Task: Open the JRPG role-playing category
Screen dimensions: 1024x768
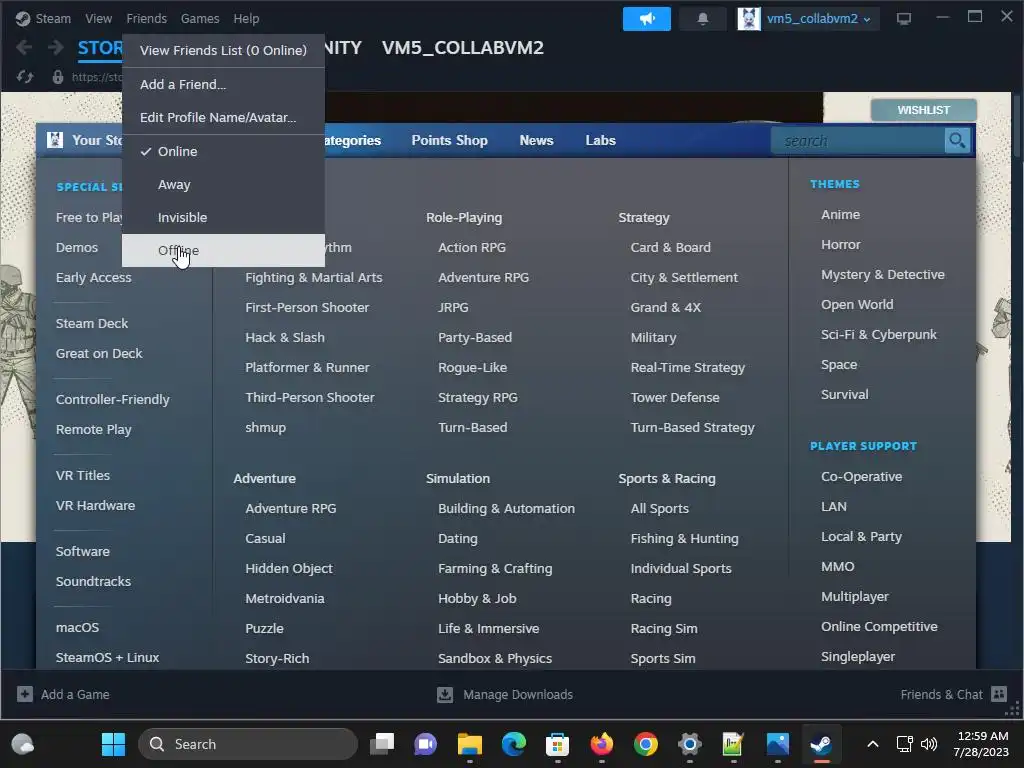Action: 453,307
